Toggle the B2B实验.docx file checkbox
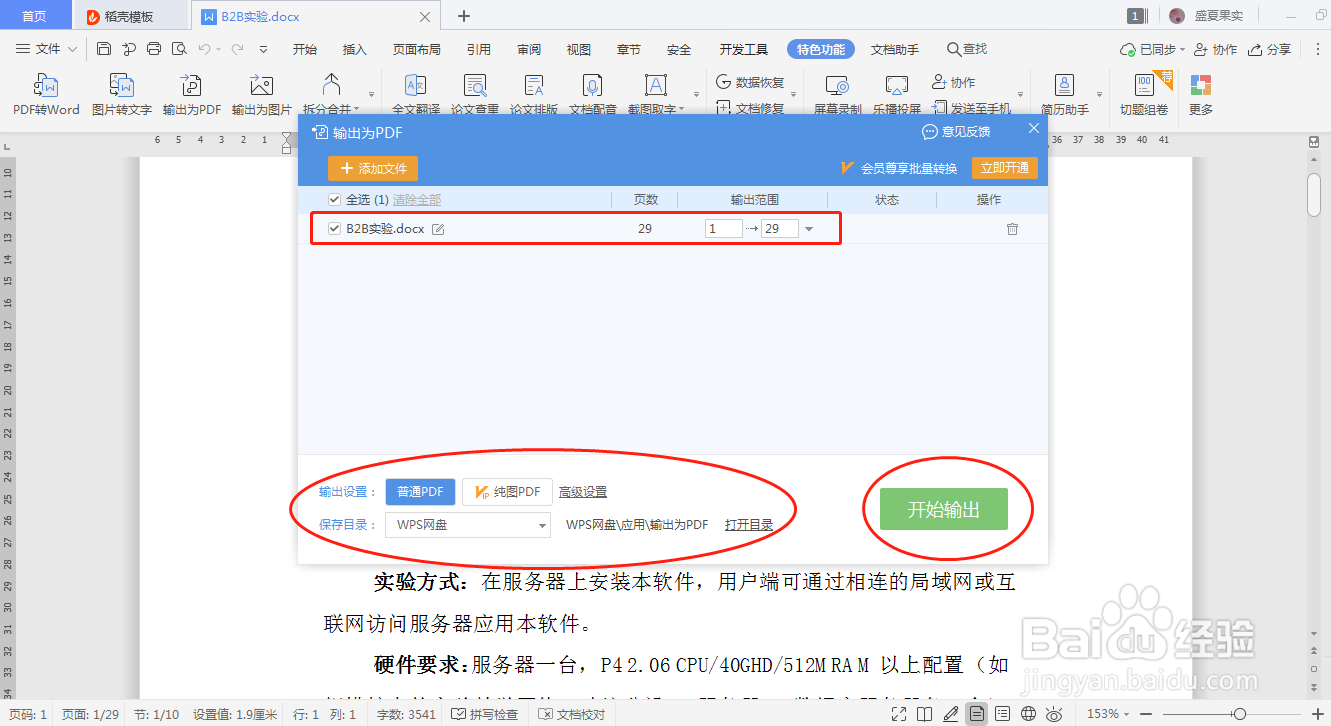 tap(334, 228)
